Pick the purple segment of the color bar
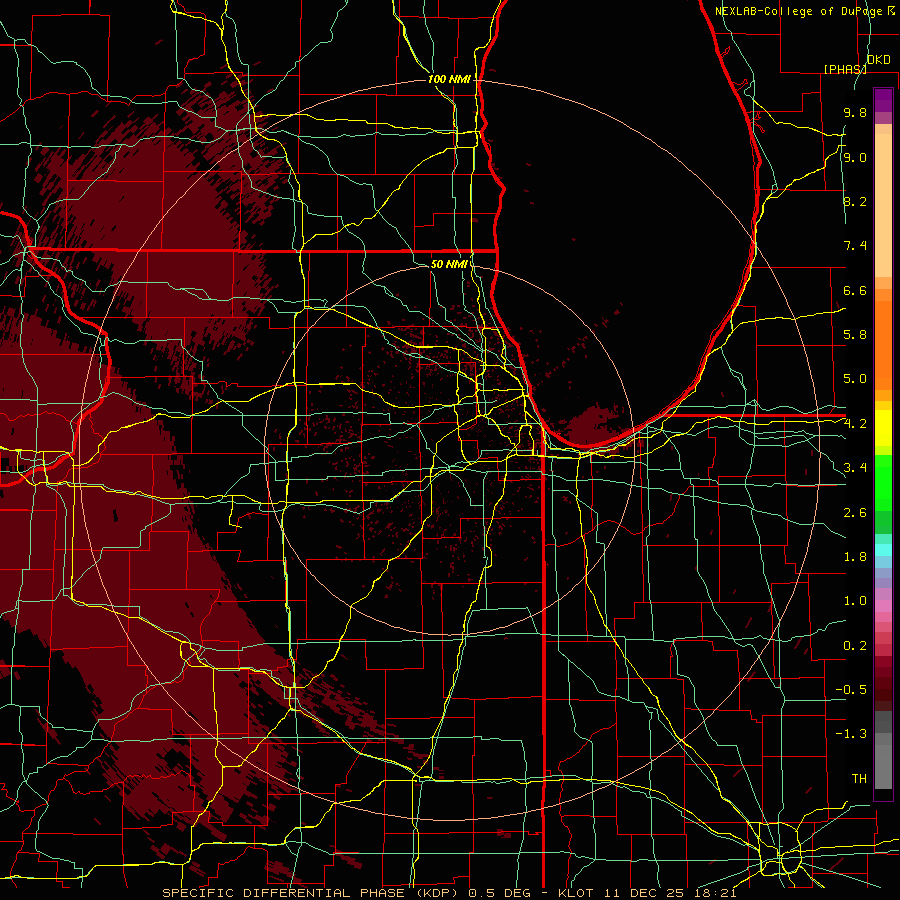 click(883, 101)
